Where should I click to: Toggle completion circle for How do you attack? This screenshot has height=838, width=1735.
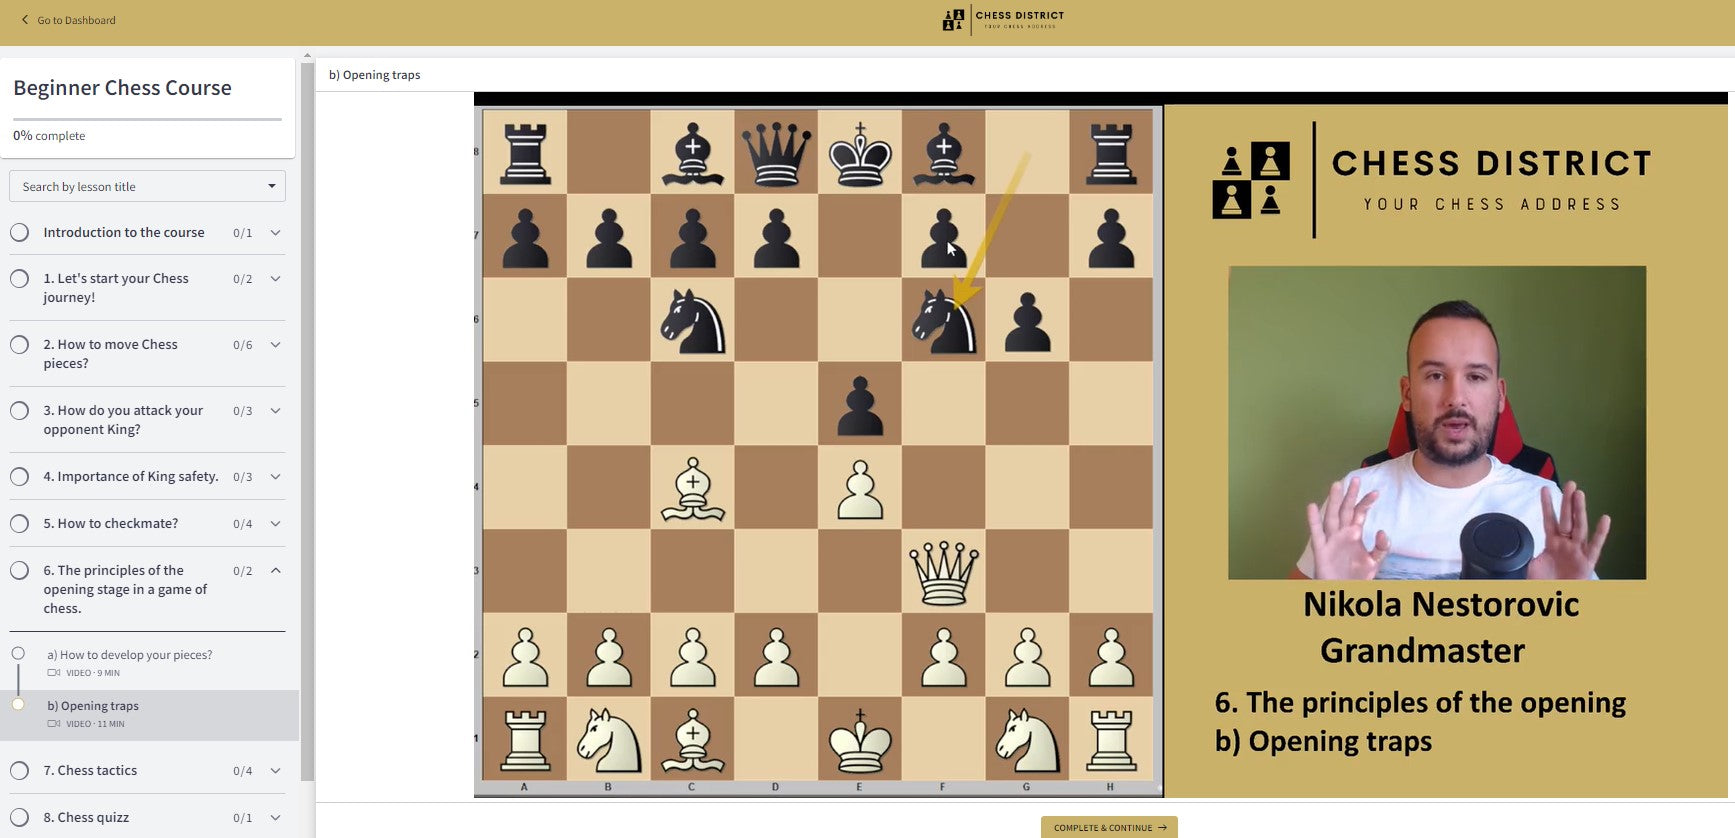pos(19,410)
